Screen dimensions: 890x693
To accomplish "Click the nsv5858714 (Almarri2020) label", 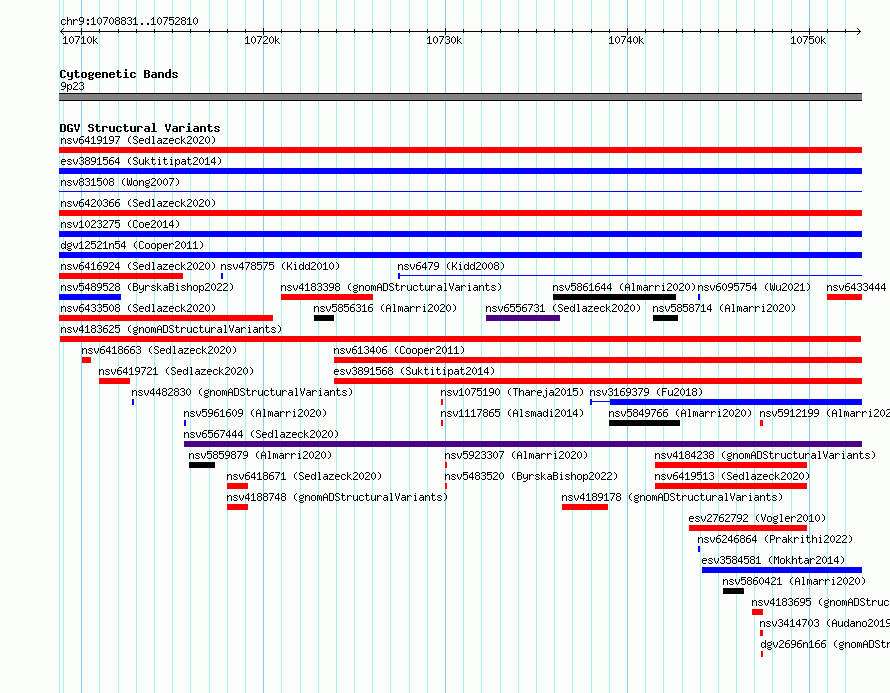I will tap(724, 308).
